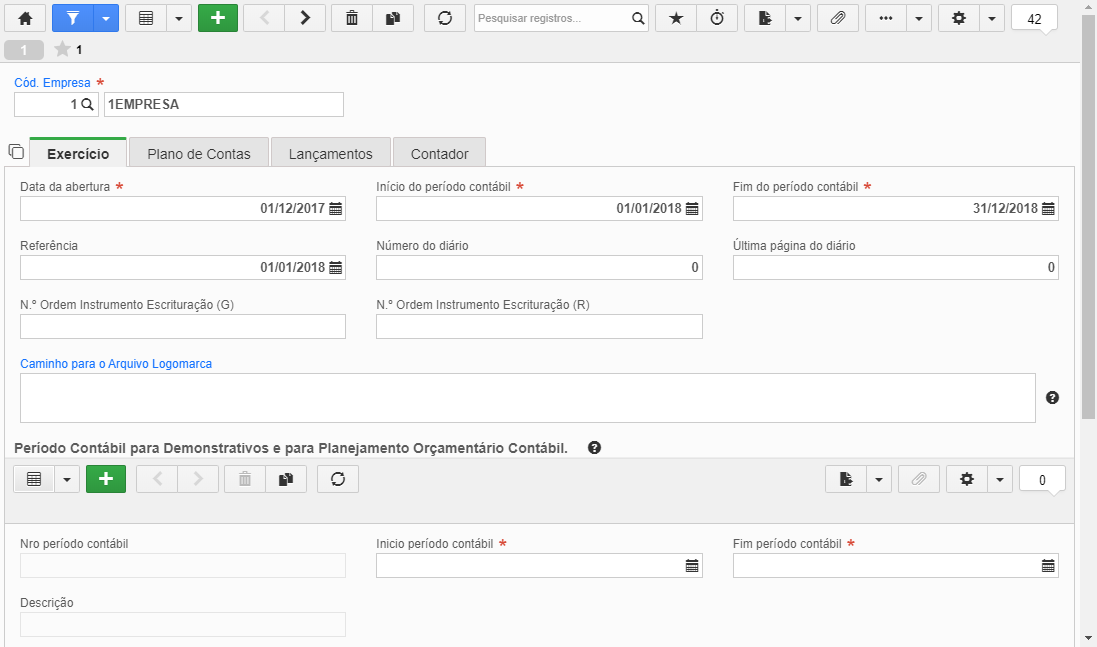Screen dimensions: 1097x647
Task: Expand the top settings gear dropdown arrow
Action: pos(991,18)
